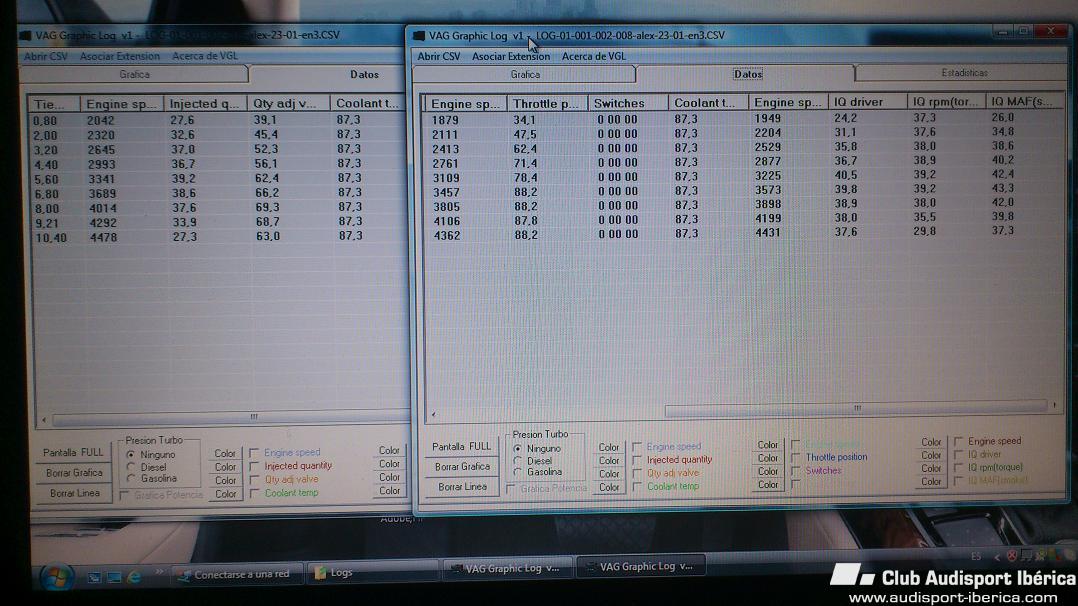
Task: Select the cell showing 4362 in front window
Action: coord(446,235)
